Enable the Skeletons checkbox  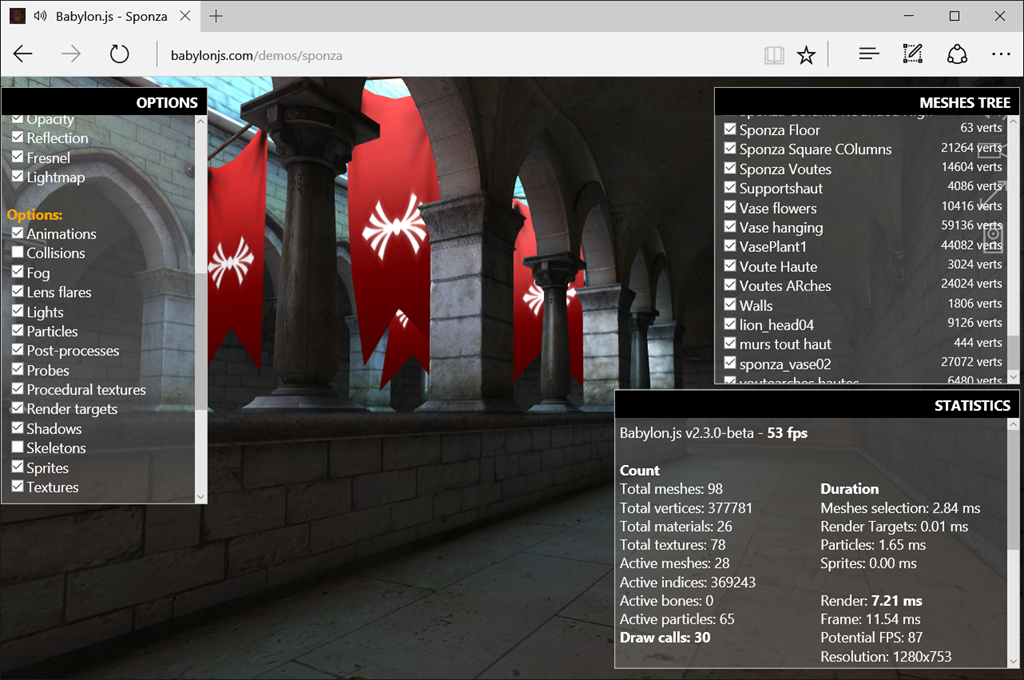coord(18,447)
